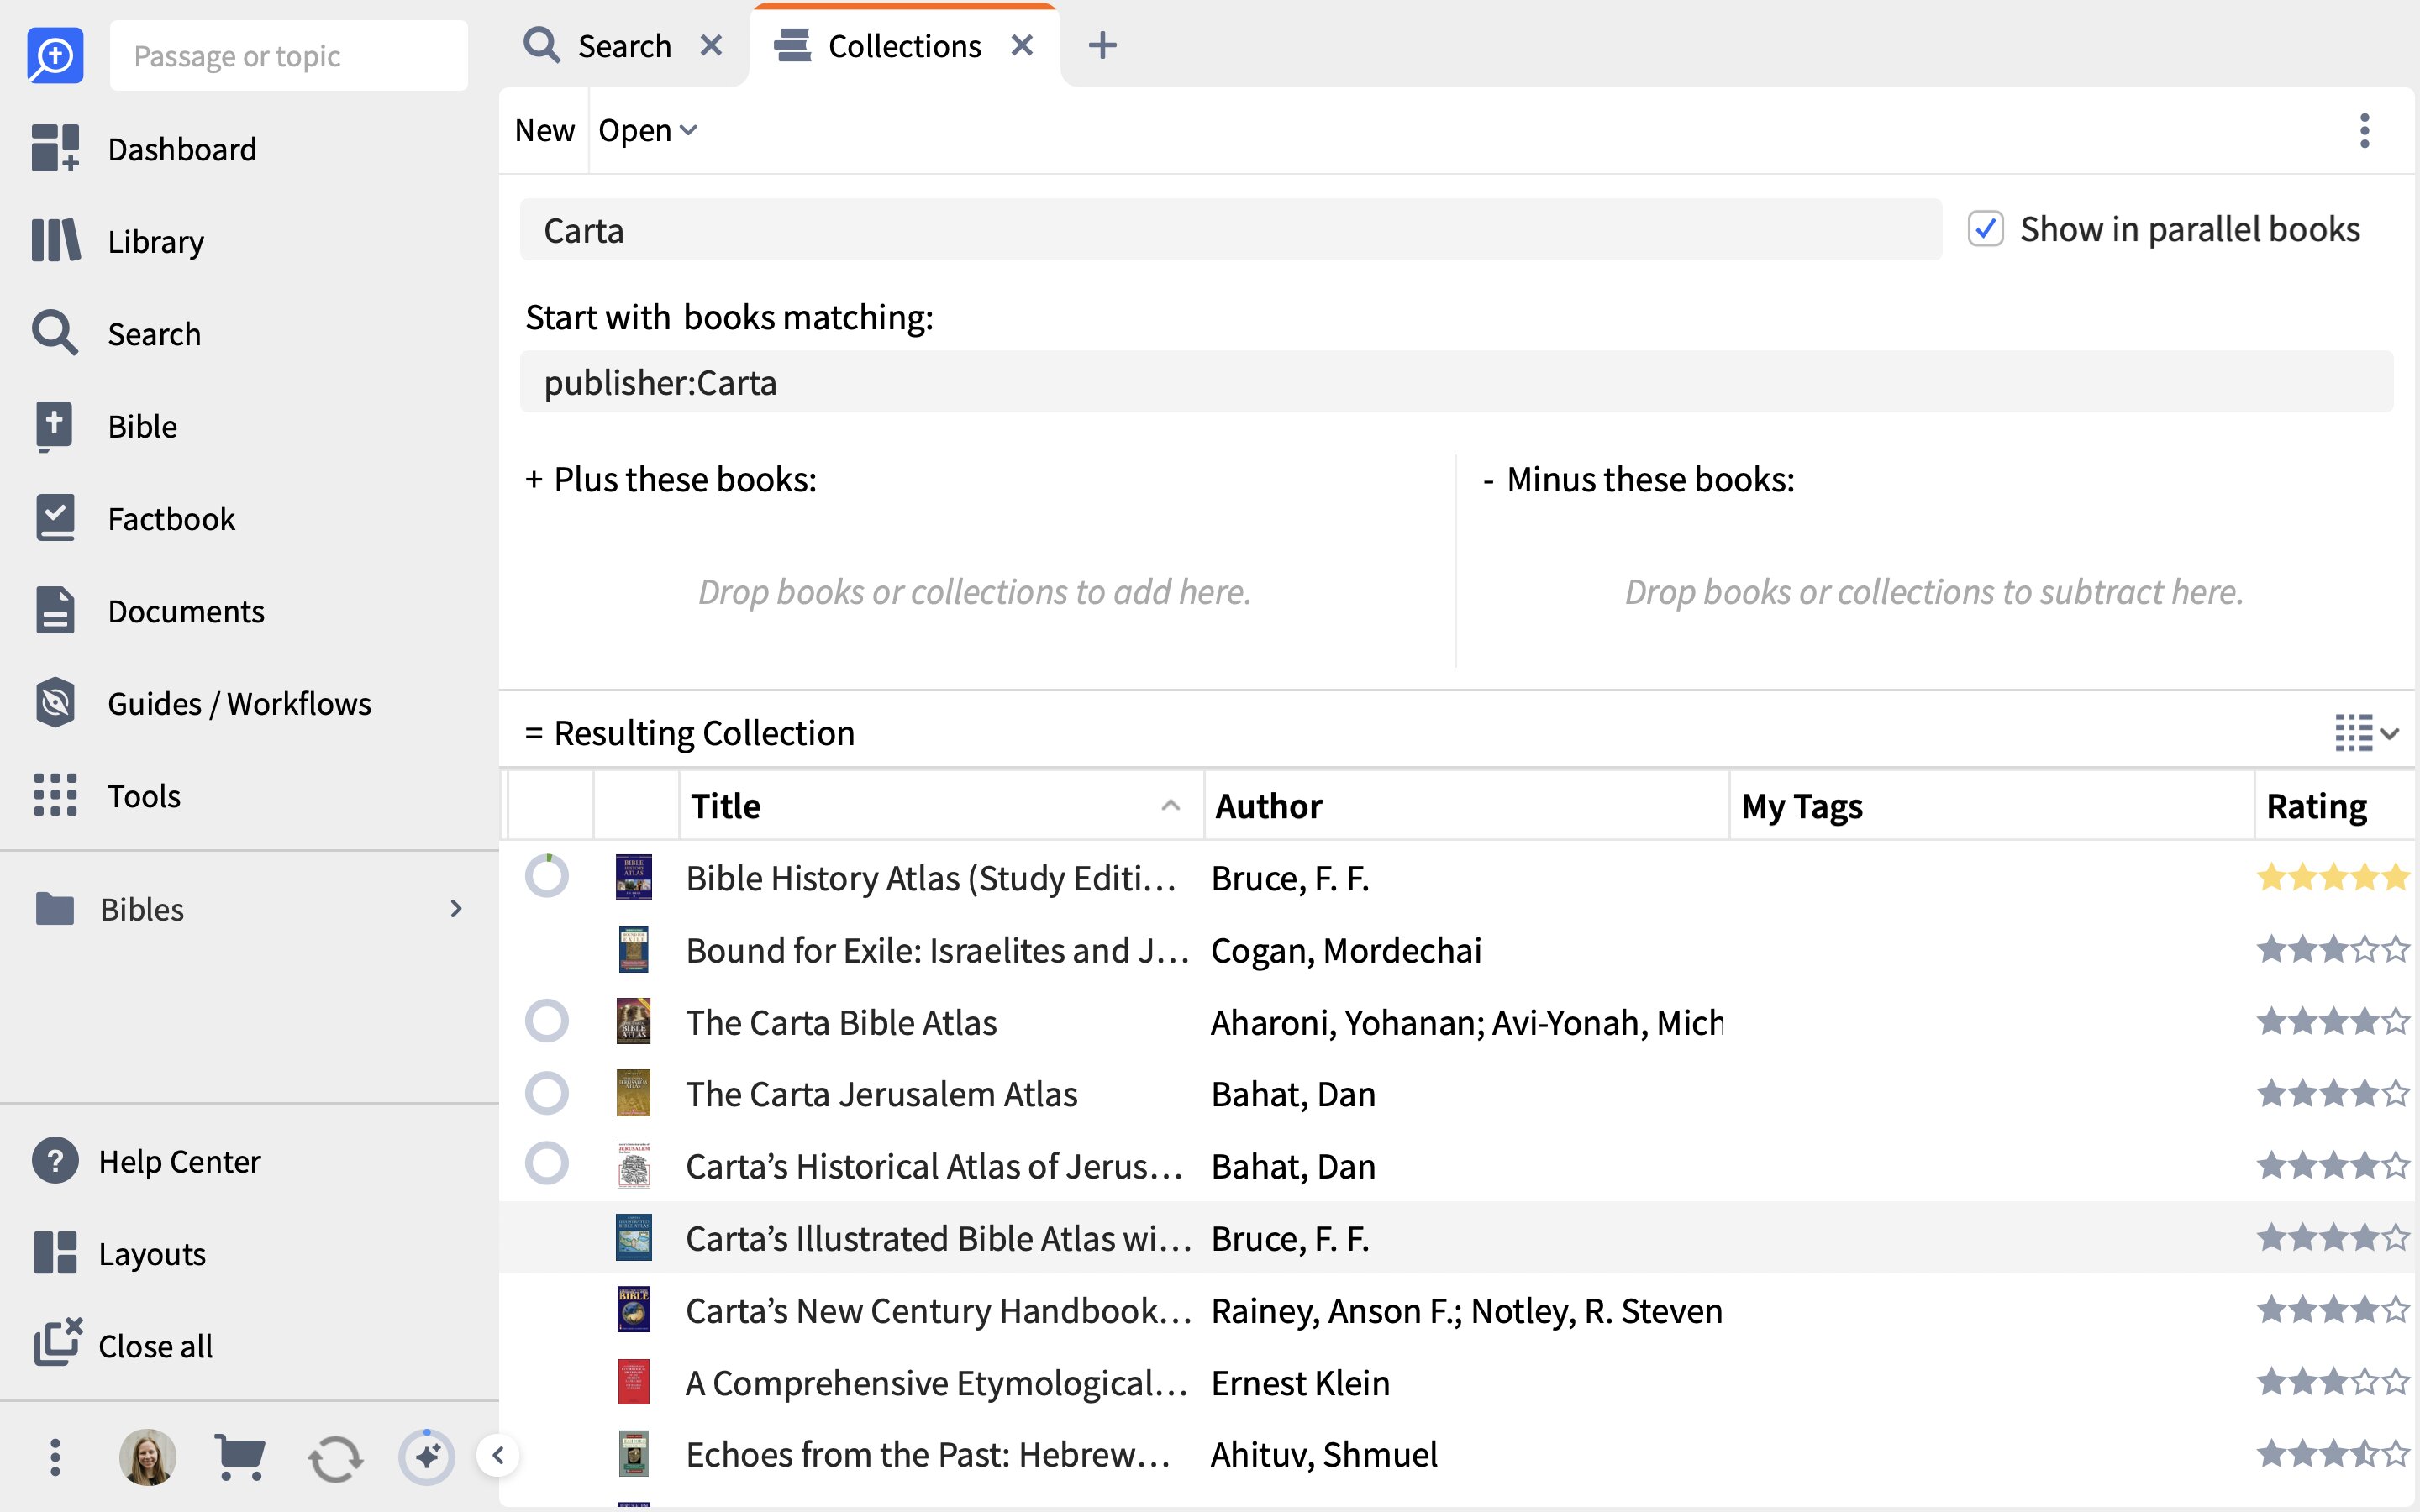
Task: Open the Tools grid icon
Action: pos(55,795)
